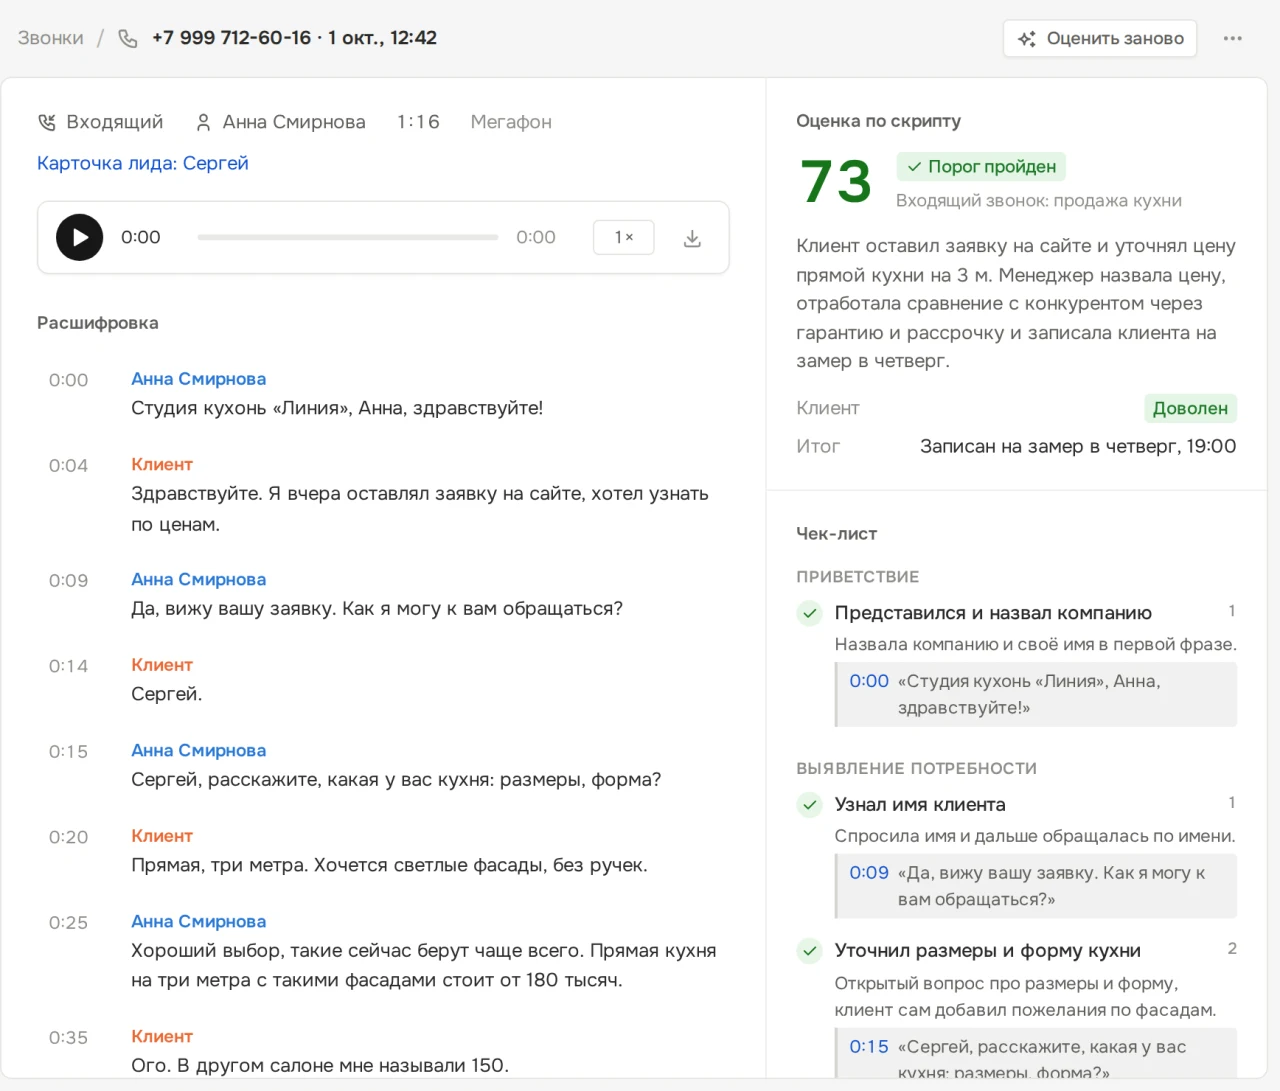The width and height of the screenshot is (1280, 1091).
Task: Jump to 0:15 timestamp in checklist quote
Action: [869, 1047]
